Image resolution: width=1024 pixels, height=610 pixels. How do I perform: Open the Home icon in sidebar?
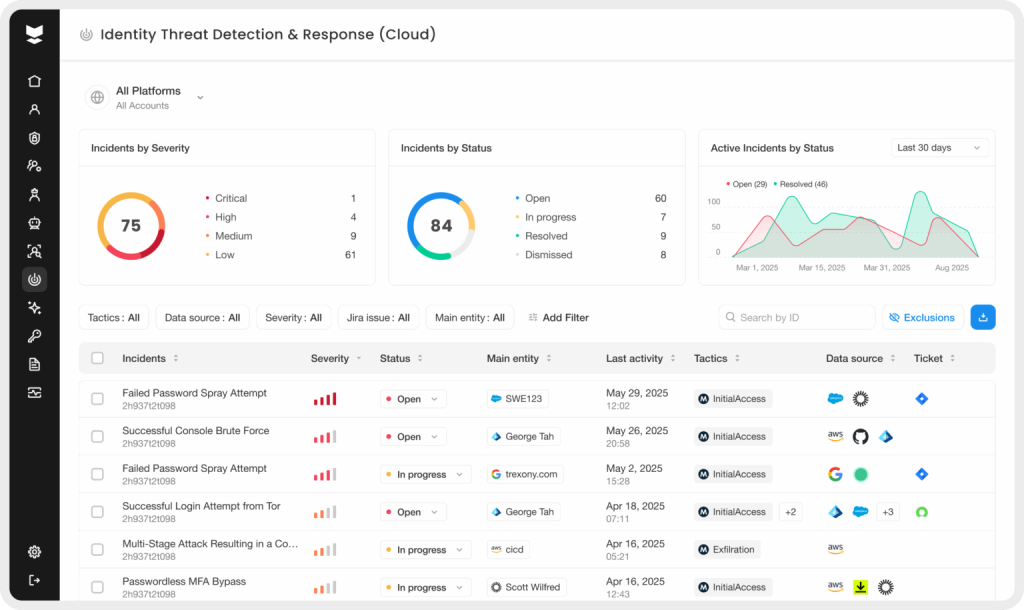pos(35,82)
